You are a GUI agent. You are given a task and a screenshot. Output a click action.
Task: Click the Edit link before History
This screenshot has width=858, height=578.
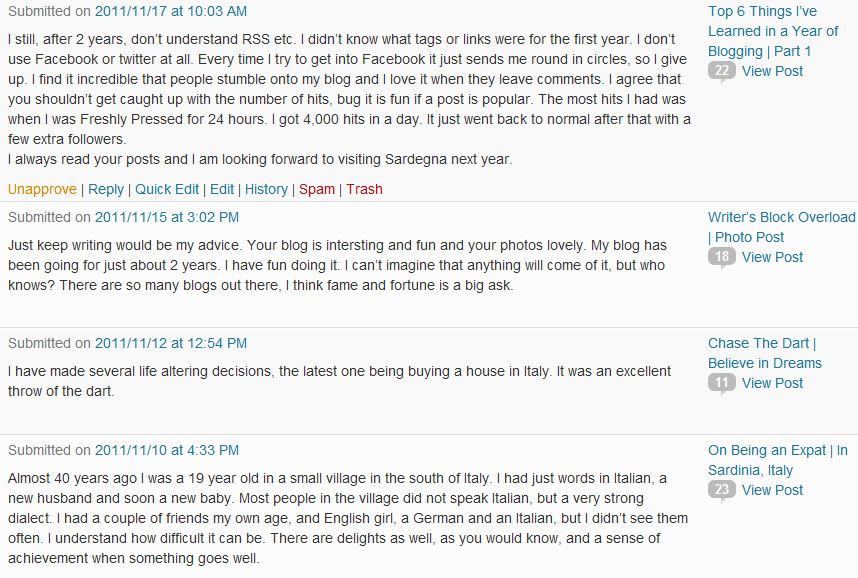pos(222,189)
